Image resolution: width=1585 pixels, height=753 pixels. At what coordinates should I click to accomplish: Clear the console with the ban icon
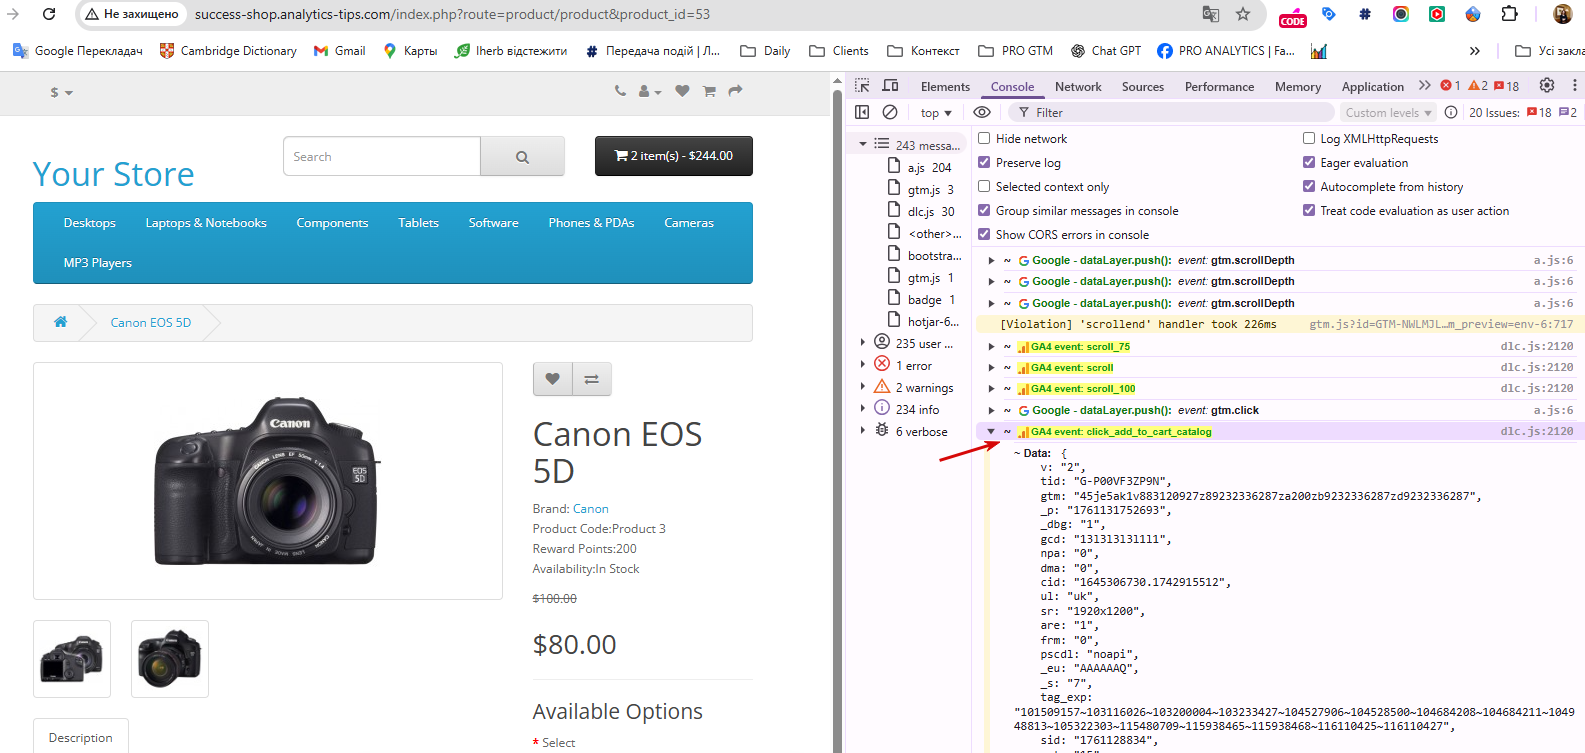890,112
